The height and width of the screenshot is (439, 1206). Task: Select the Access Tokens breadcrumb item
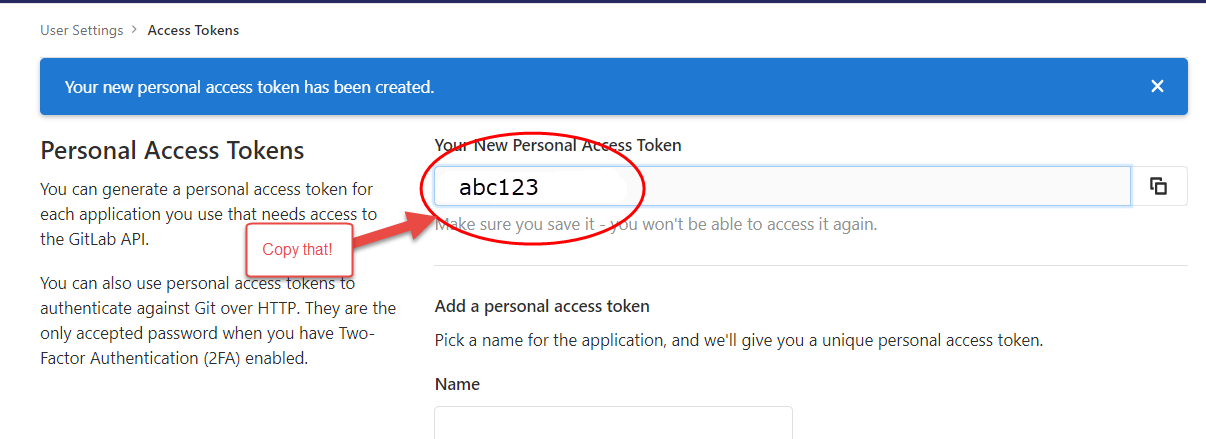(193, 30)
